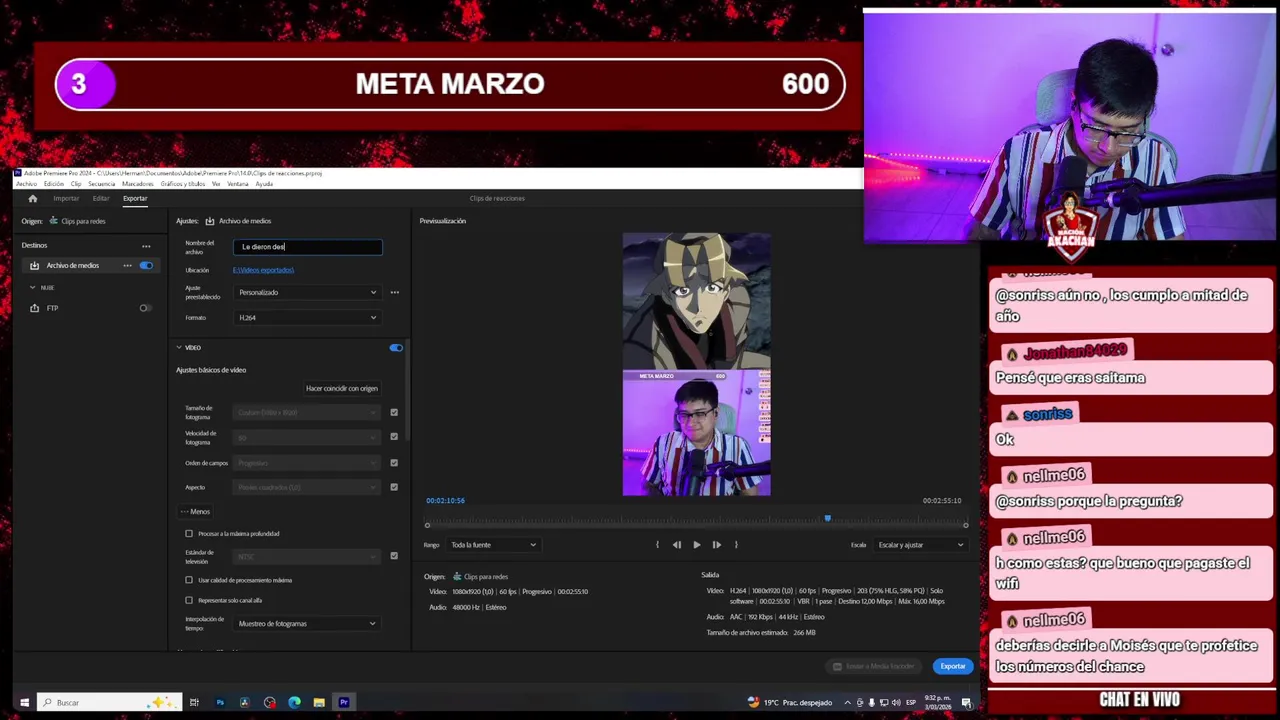1280x720 pixels.
Task: Open Escala Escalar y ajustar dropdown
Action: pyautogui.click(x=920, y=545)
